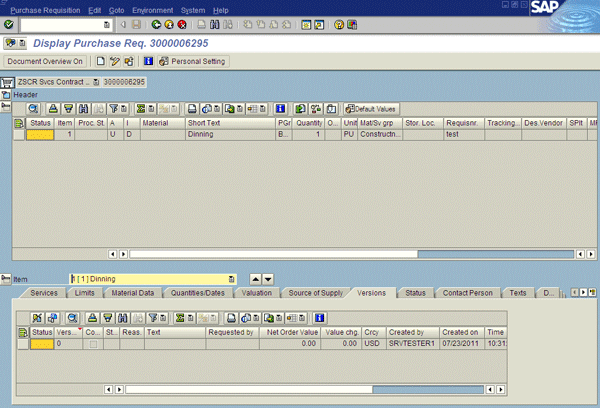Click the blue info icon in Versions toolbar
This screenshot has height=408, width=600.
coord(320,316)
